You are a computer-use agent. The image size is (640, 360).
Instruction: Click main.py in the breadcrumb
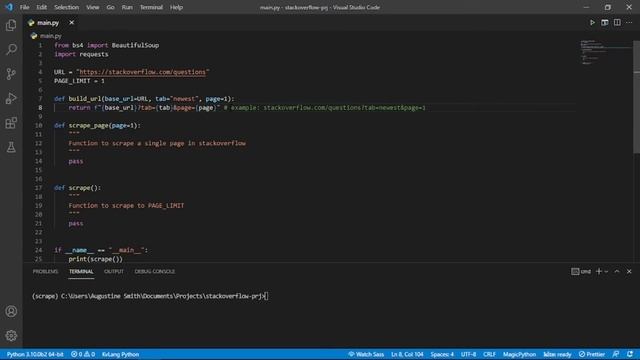tap(50, 36)
